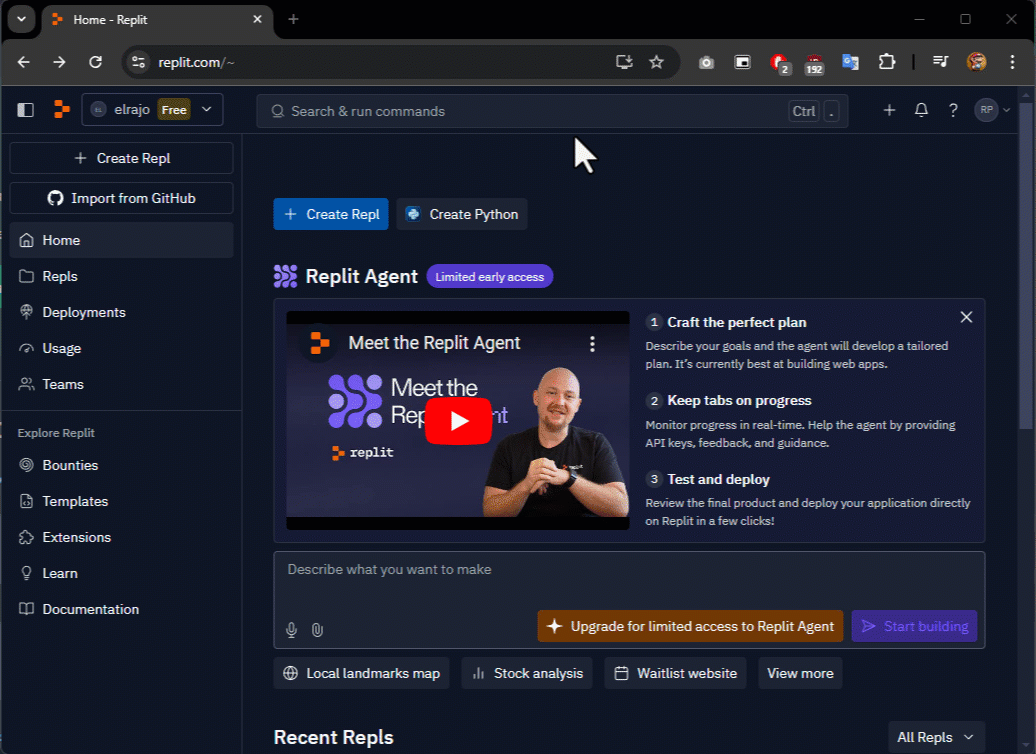Click Create Python button

point(462,214)
